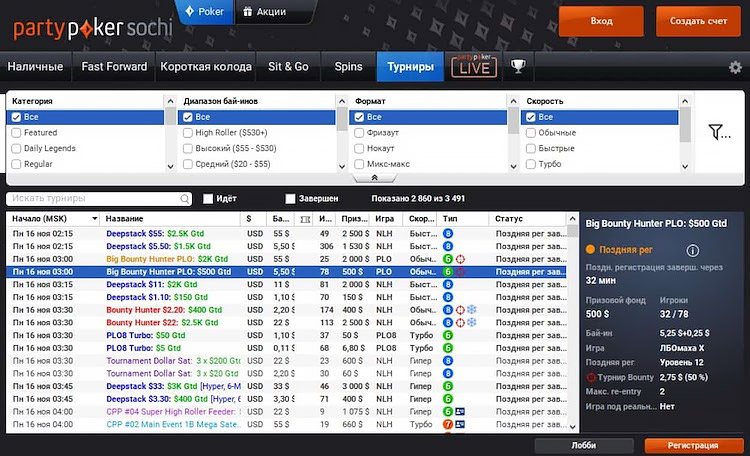Click the search magnifier icon
The height and width of the screenshot is (456, 750).
pyautogui.click(x=185, y=199)
